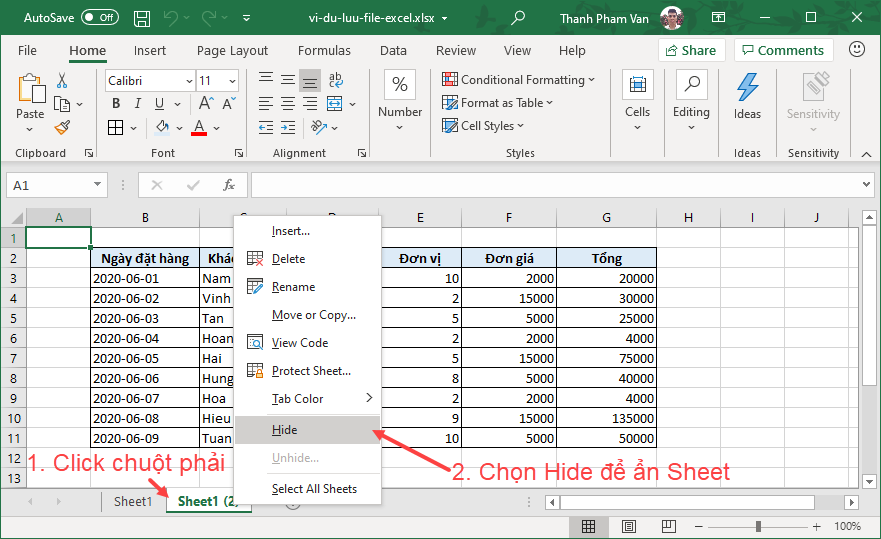This screenshot has height=539, width=881.
Task: Choose Hide from the context menu
Action: pyautogui.click(x=307, y=430)
